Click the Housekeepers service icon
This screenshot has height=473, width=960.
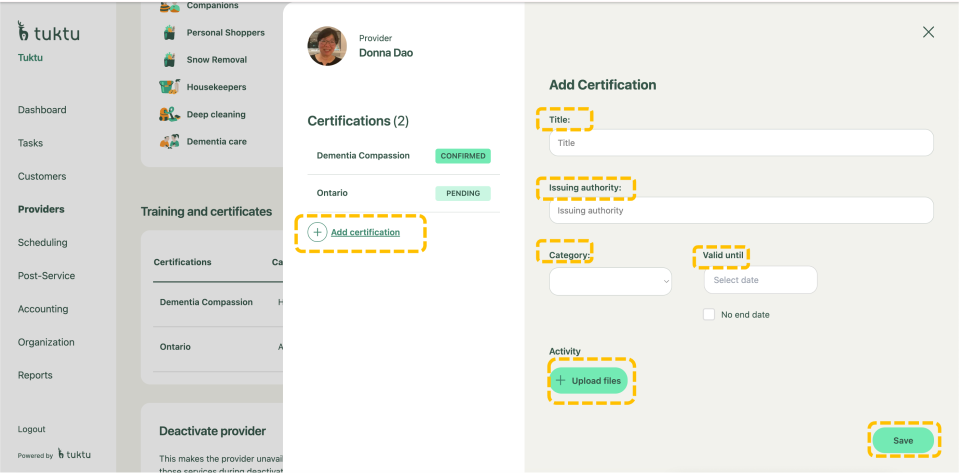170,87
